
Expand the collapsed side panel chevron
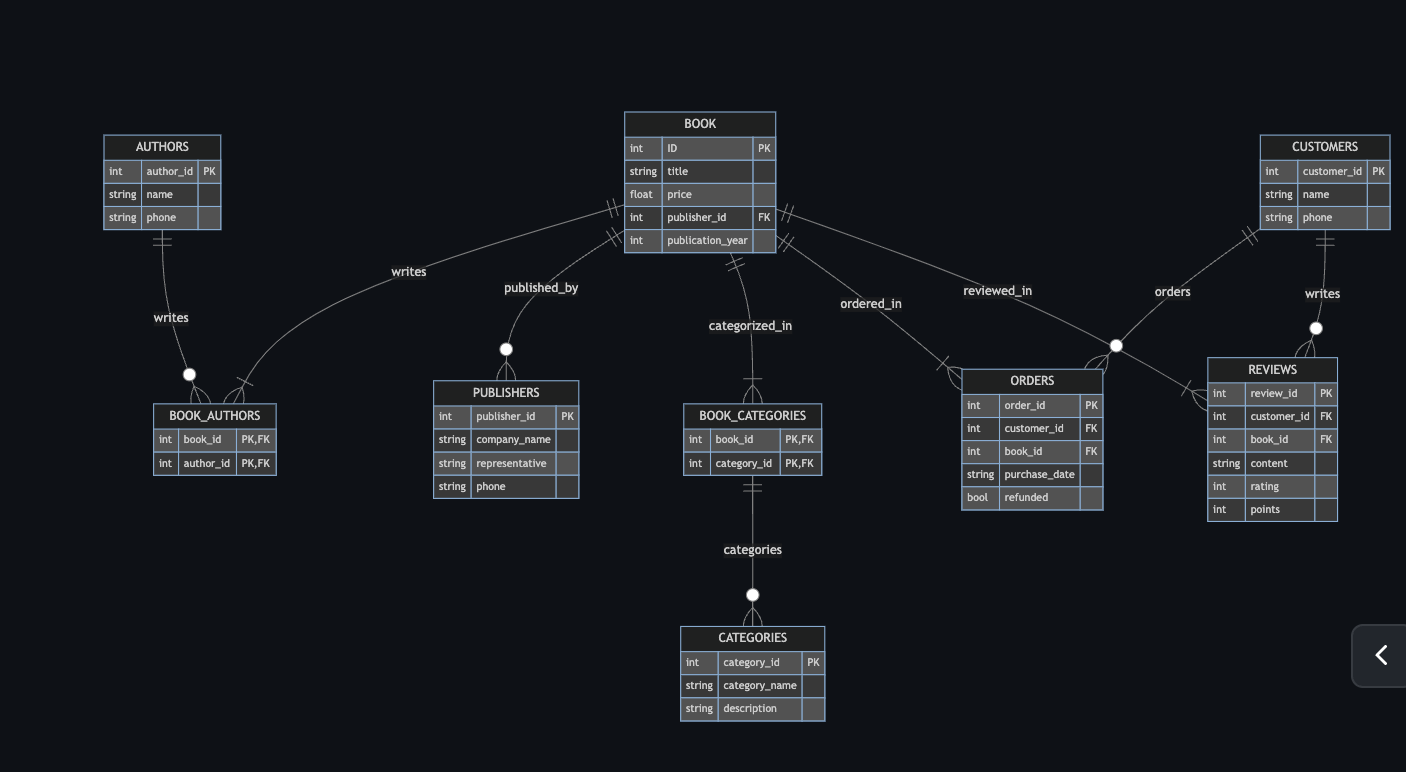point(1380,655)
